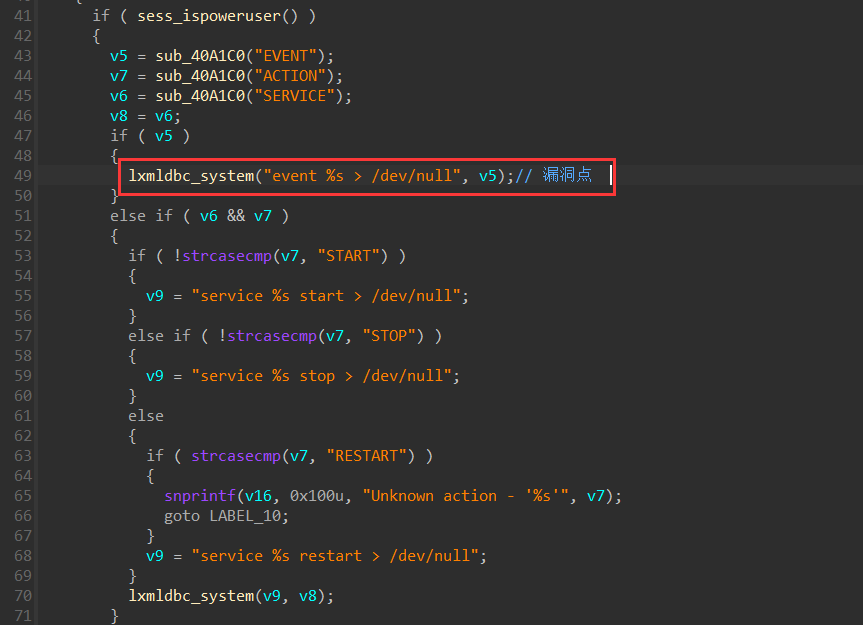Image resolution: width=863 pixels, height=625 pixels.
Task: Click variable v16 on line 65
Action: [258, 496]
